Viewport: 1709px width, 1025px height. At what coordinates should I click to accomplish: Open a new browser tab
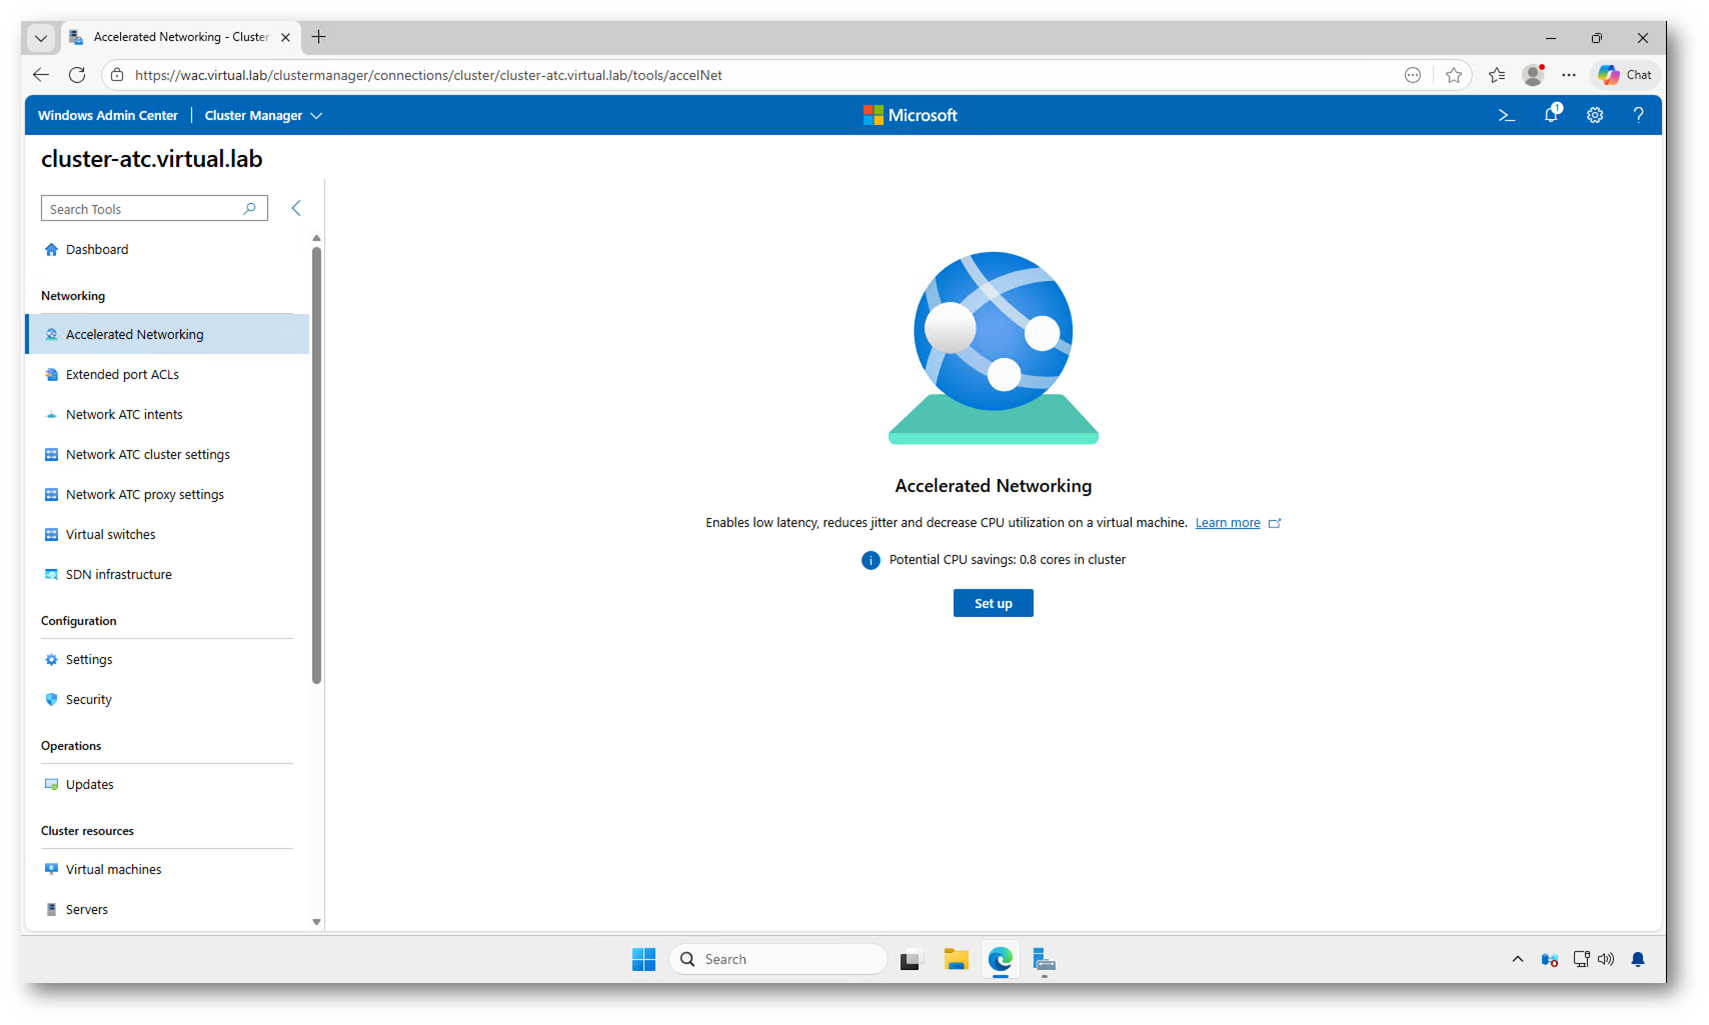pyautogui.click(x=319, y=37)
